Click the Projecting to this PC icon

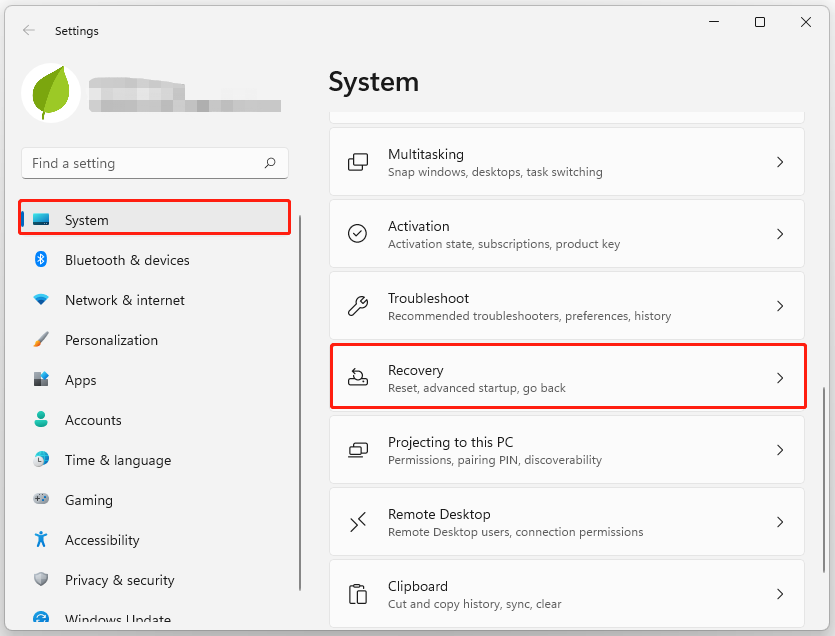click(x=357, y=449)
